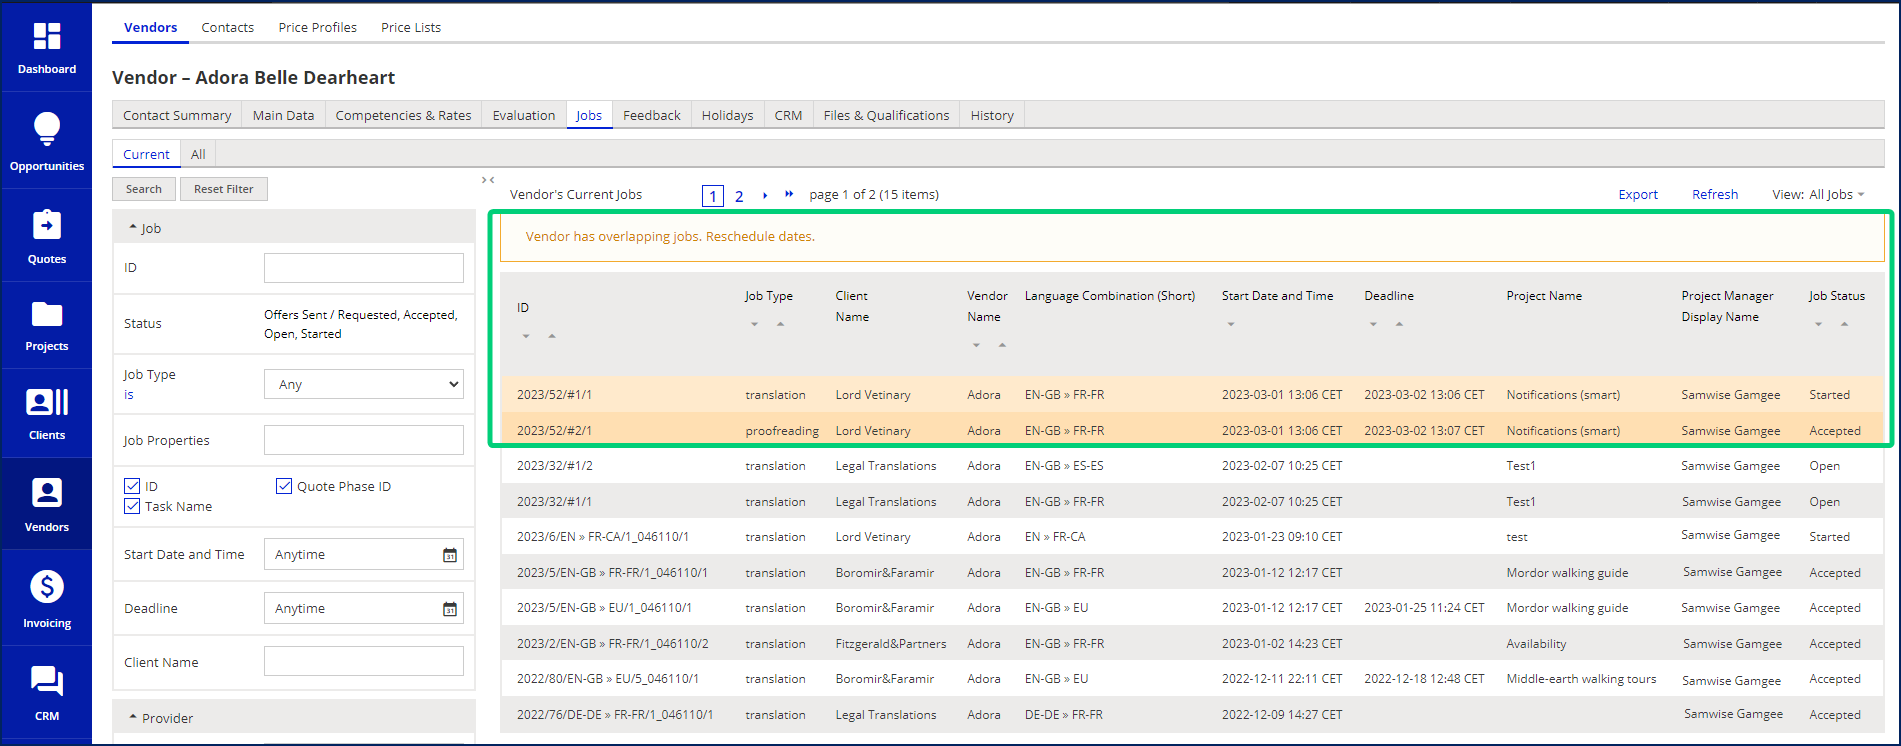Toggle Quote Phase ID checkbox
The image size is (1901, 746).
pyautogui.click(x=283, y=486)
